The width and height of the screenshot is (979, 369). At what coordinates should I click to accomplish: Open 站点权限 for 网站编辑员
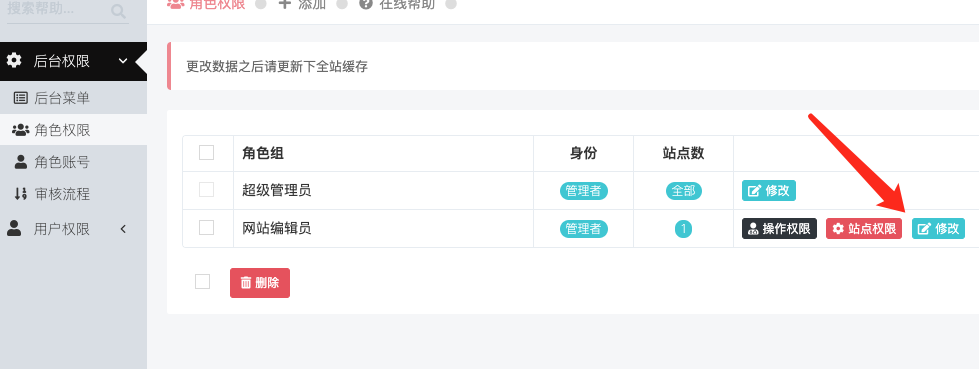pyautogui.click(x=864, y=229)
